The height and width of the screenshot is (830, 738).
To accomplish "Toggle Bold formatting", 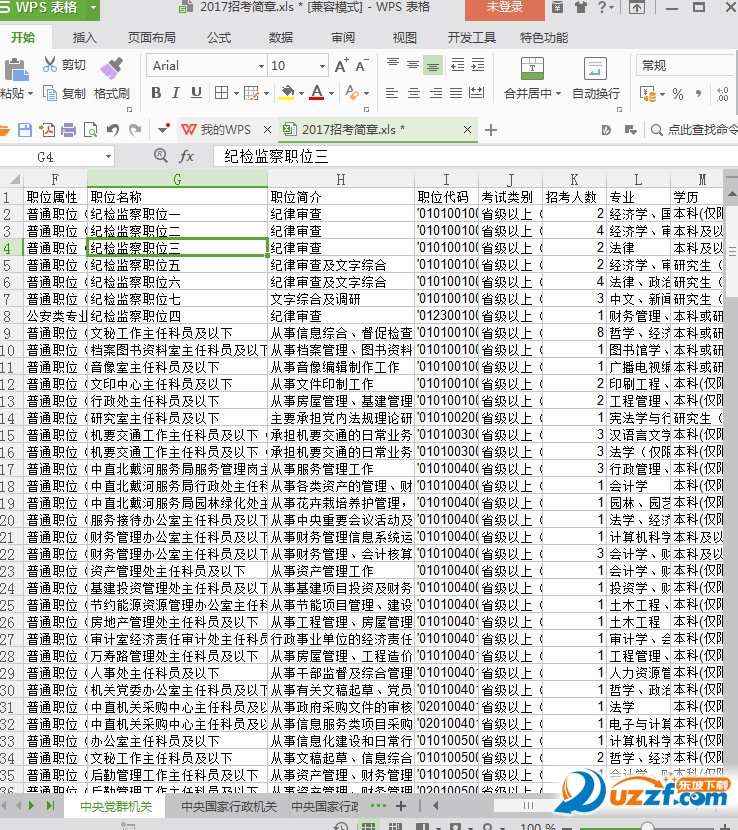I will 156,93.
